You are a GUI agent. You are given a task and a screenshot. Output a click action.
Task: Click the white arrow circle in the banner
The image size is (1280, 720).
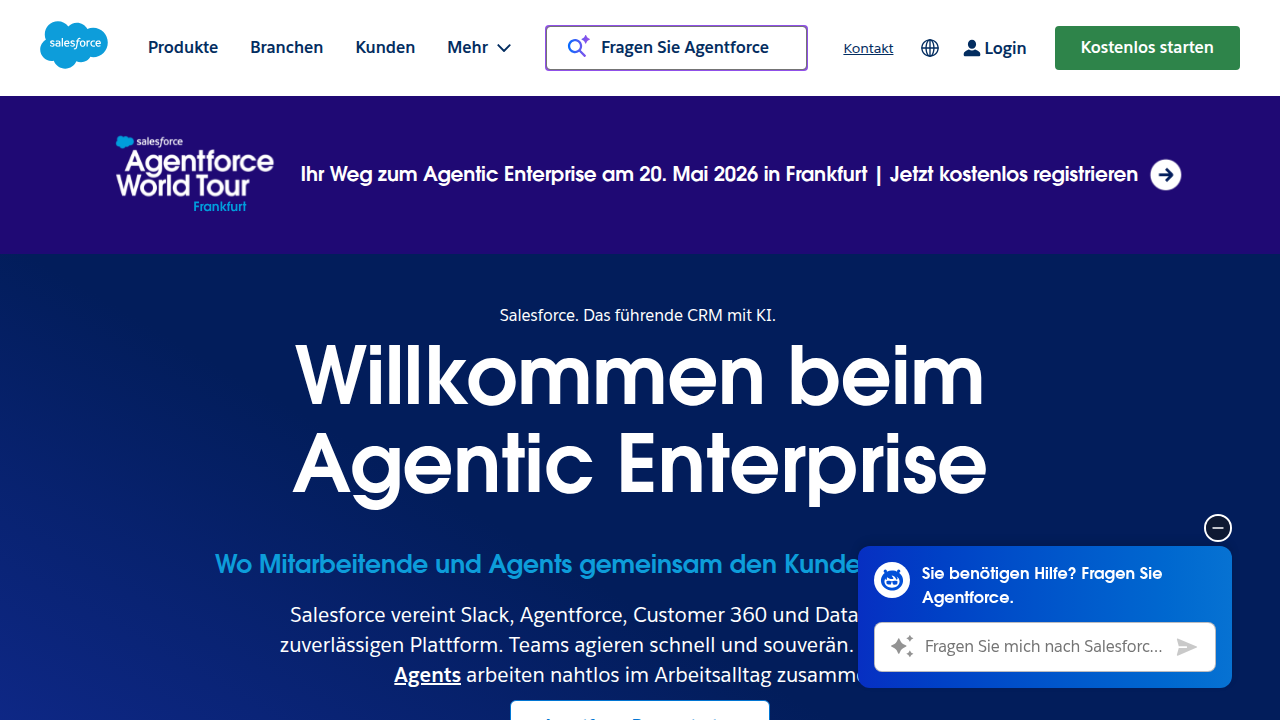coord(1166,175)
